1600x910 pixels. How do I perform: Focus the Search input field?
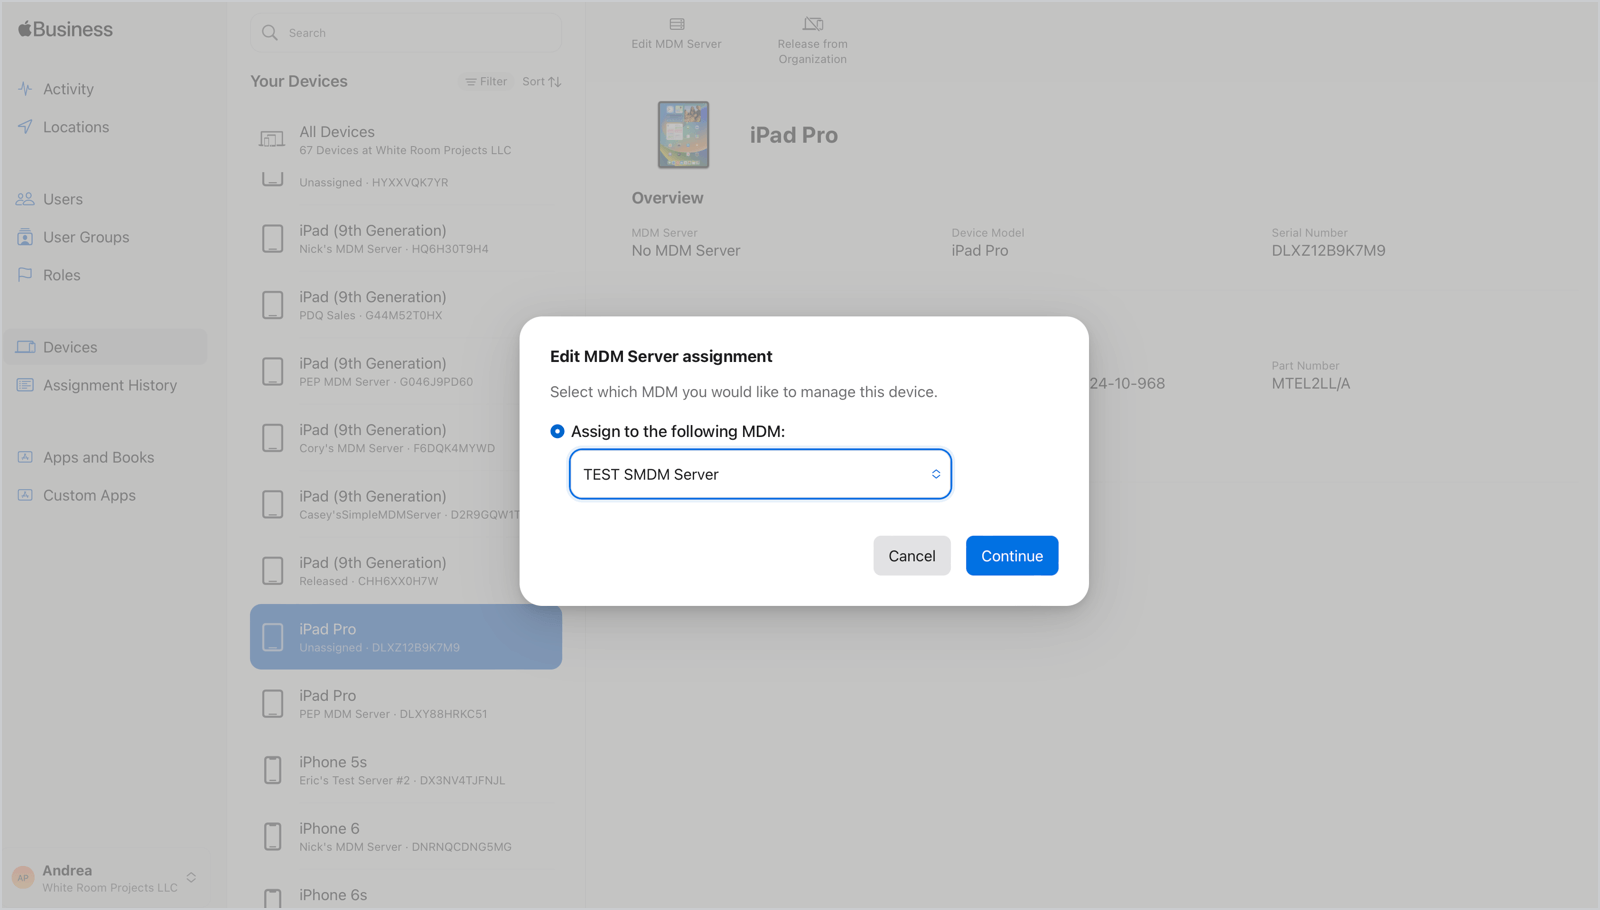(x=406, y=33)
